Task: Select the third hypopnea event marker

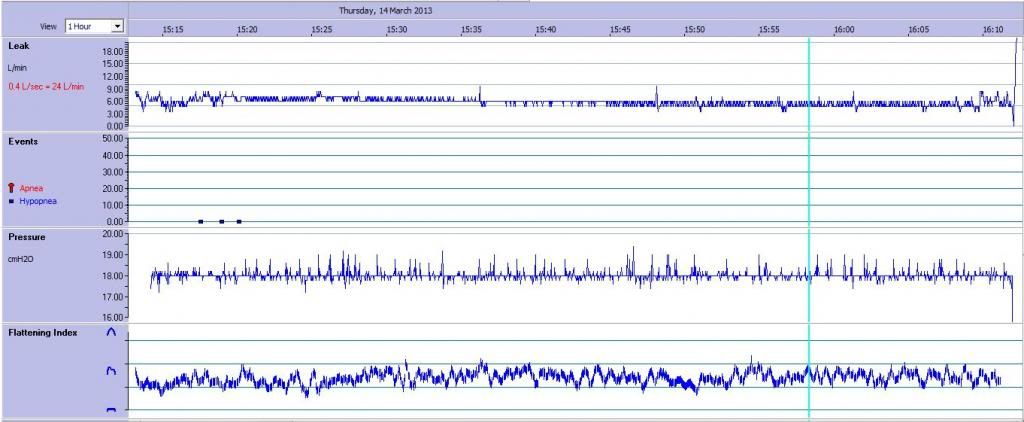Action: point(239,221)
